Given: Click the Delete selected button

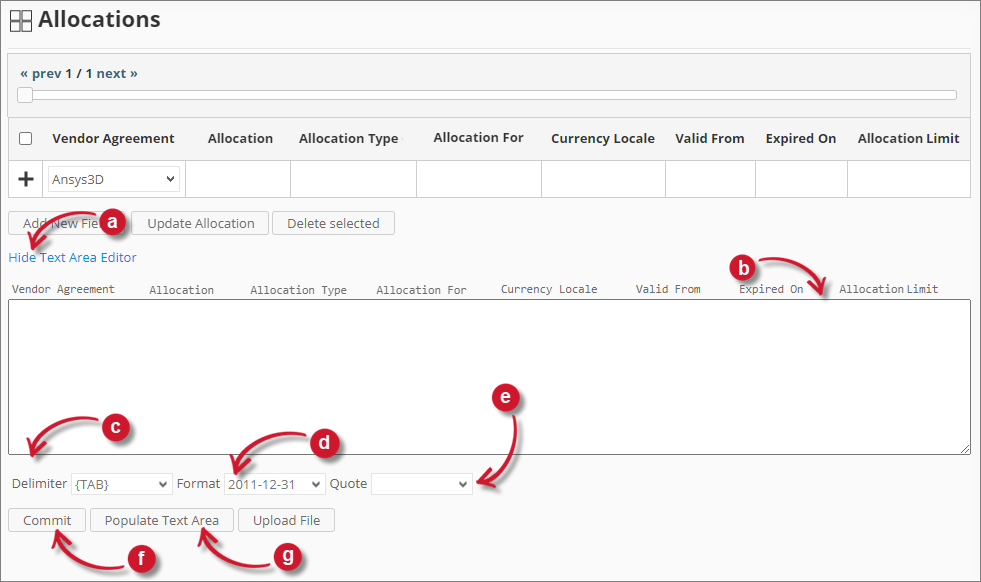Looking at the screenshot, I should click(x=333, y=223).
